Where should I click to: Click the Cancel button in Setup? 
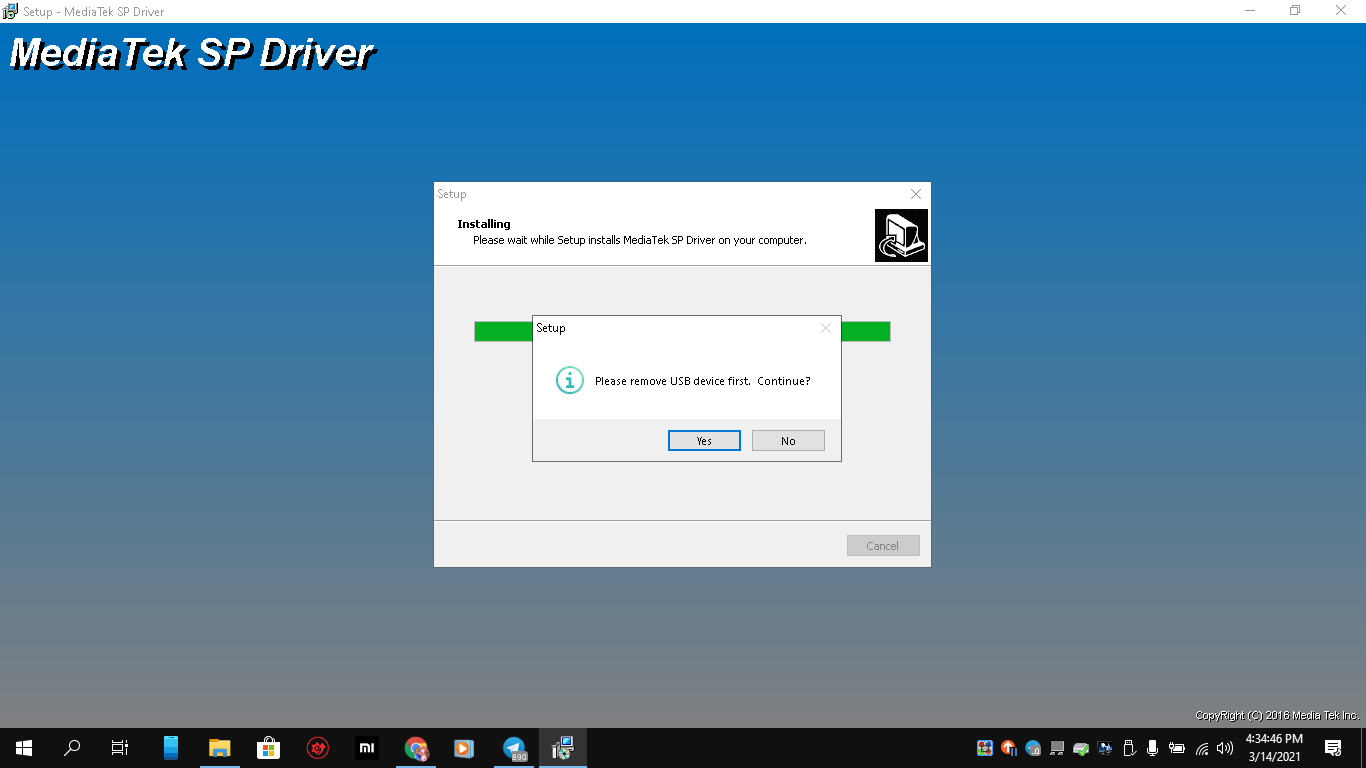[x=883, y=546]
